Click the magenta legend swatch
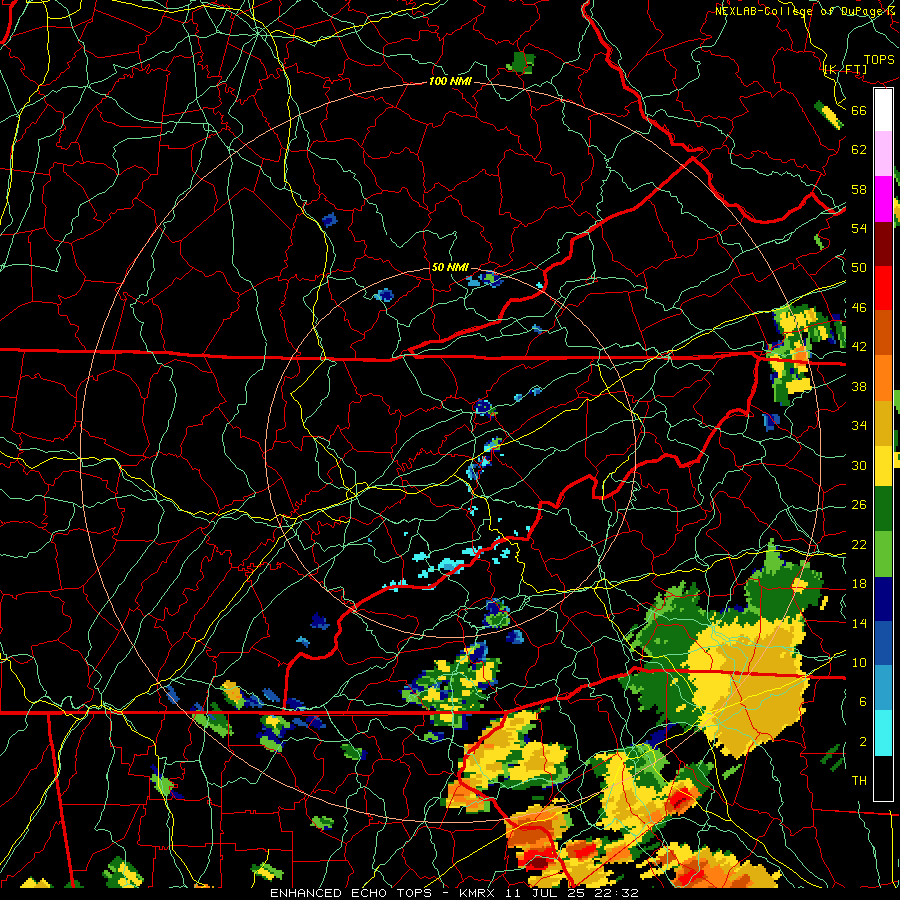The height and width of the screenshot is (900, 900). point(883,199)
